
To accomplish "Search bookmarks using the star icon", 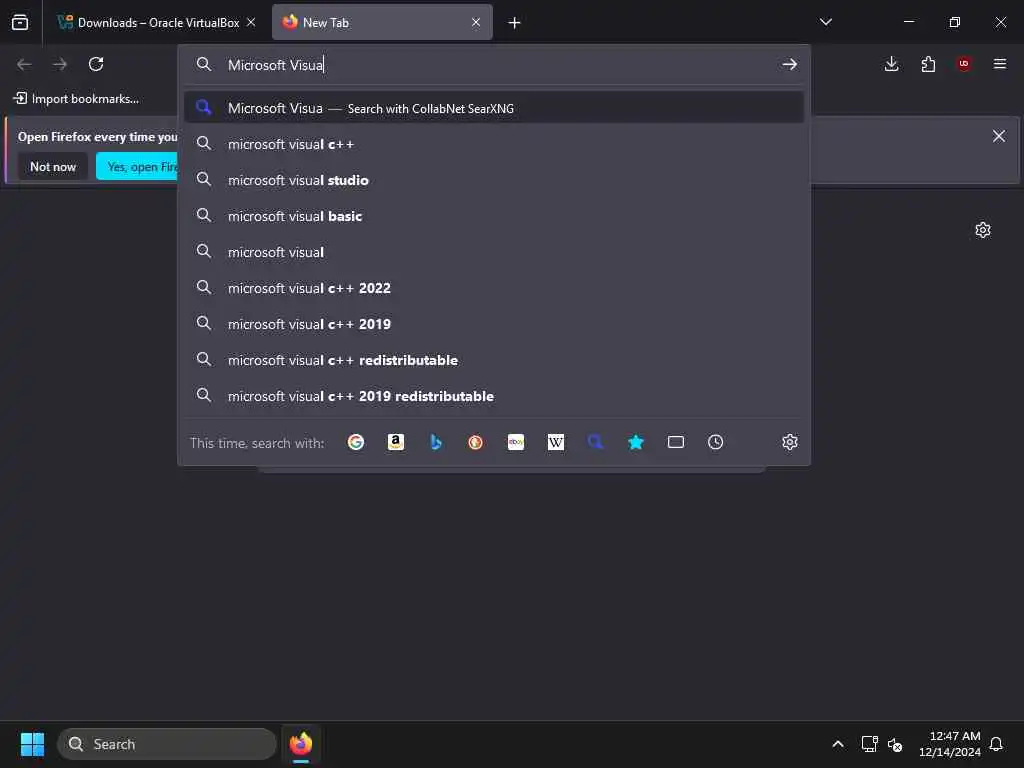I will pos(635,442).
